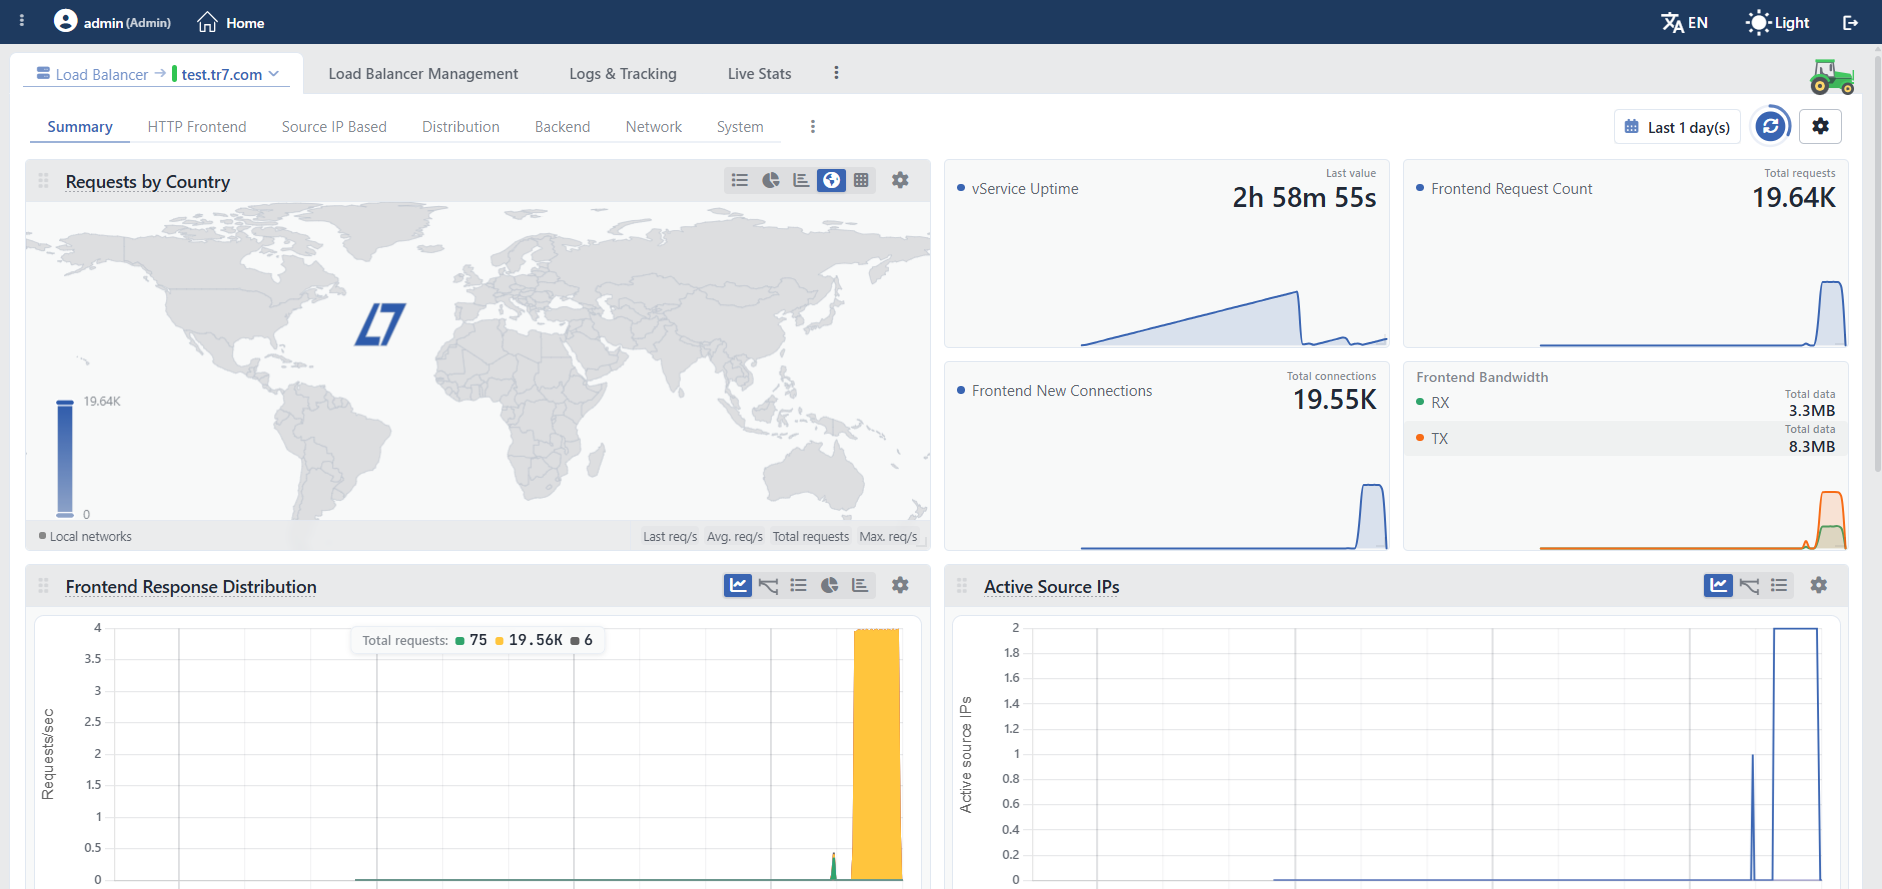
Task: Switch to the Backend tab
Action: [x=562, y=127]
